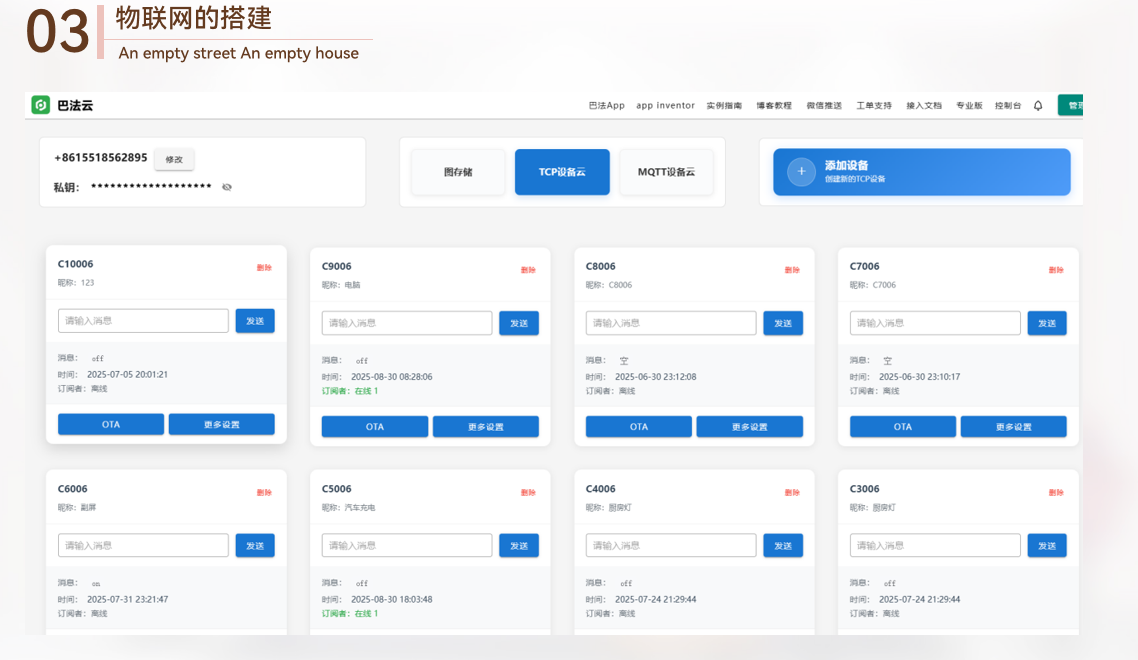This screenshot has width=1138, height=660.
Task: Go to 接入文档 in the navigation
Action: point(924,105)
